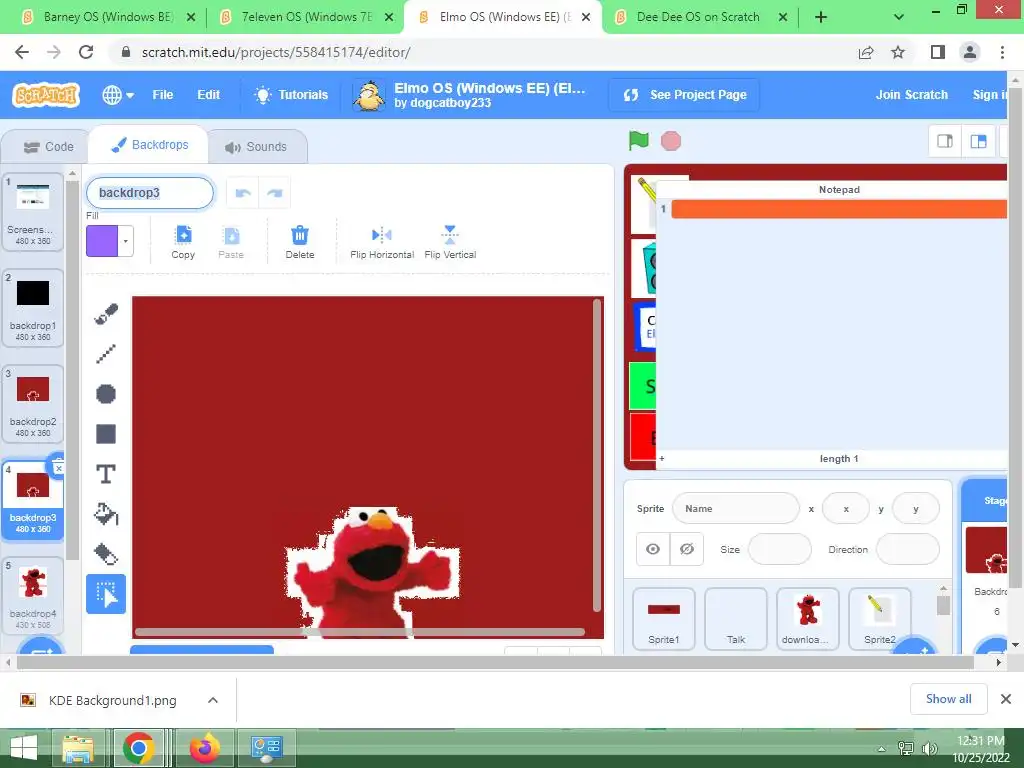
Task: Redo the paint edit
Action: [274, 193]
